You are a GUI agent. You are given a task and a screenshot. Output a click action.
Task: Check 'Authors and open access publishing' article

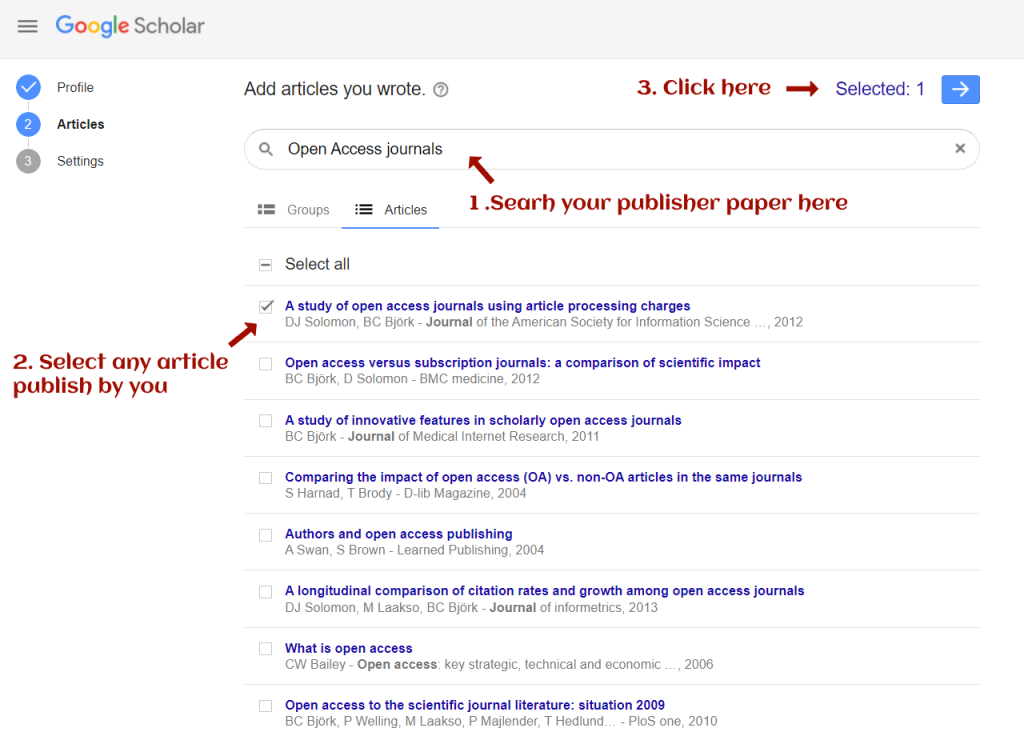[x=265, y=535]
